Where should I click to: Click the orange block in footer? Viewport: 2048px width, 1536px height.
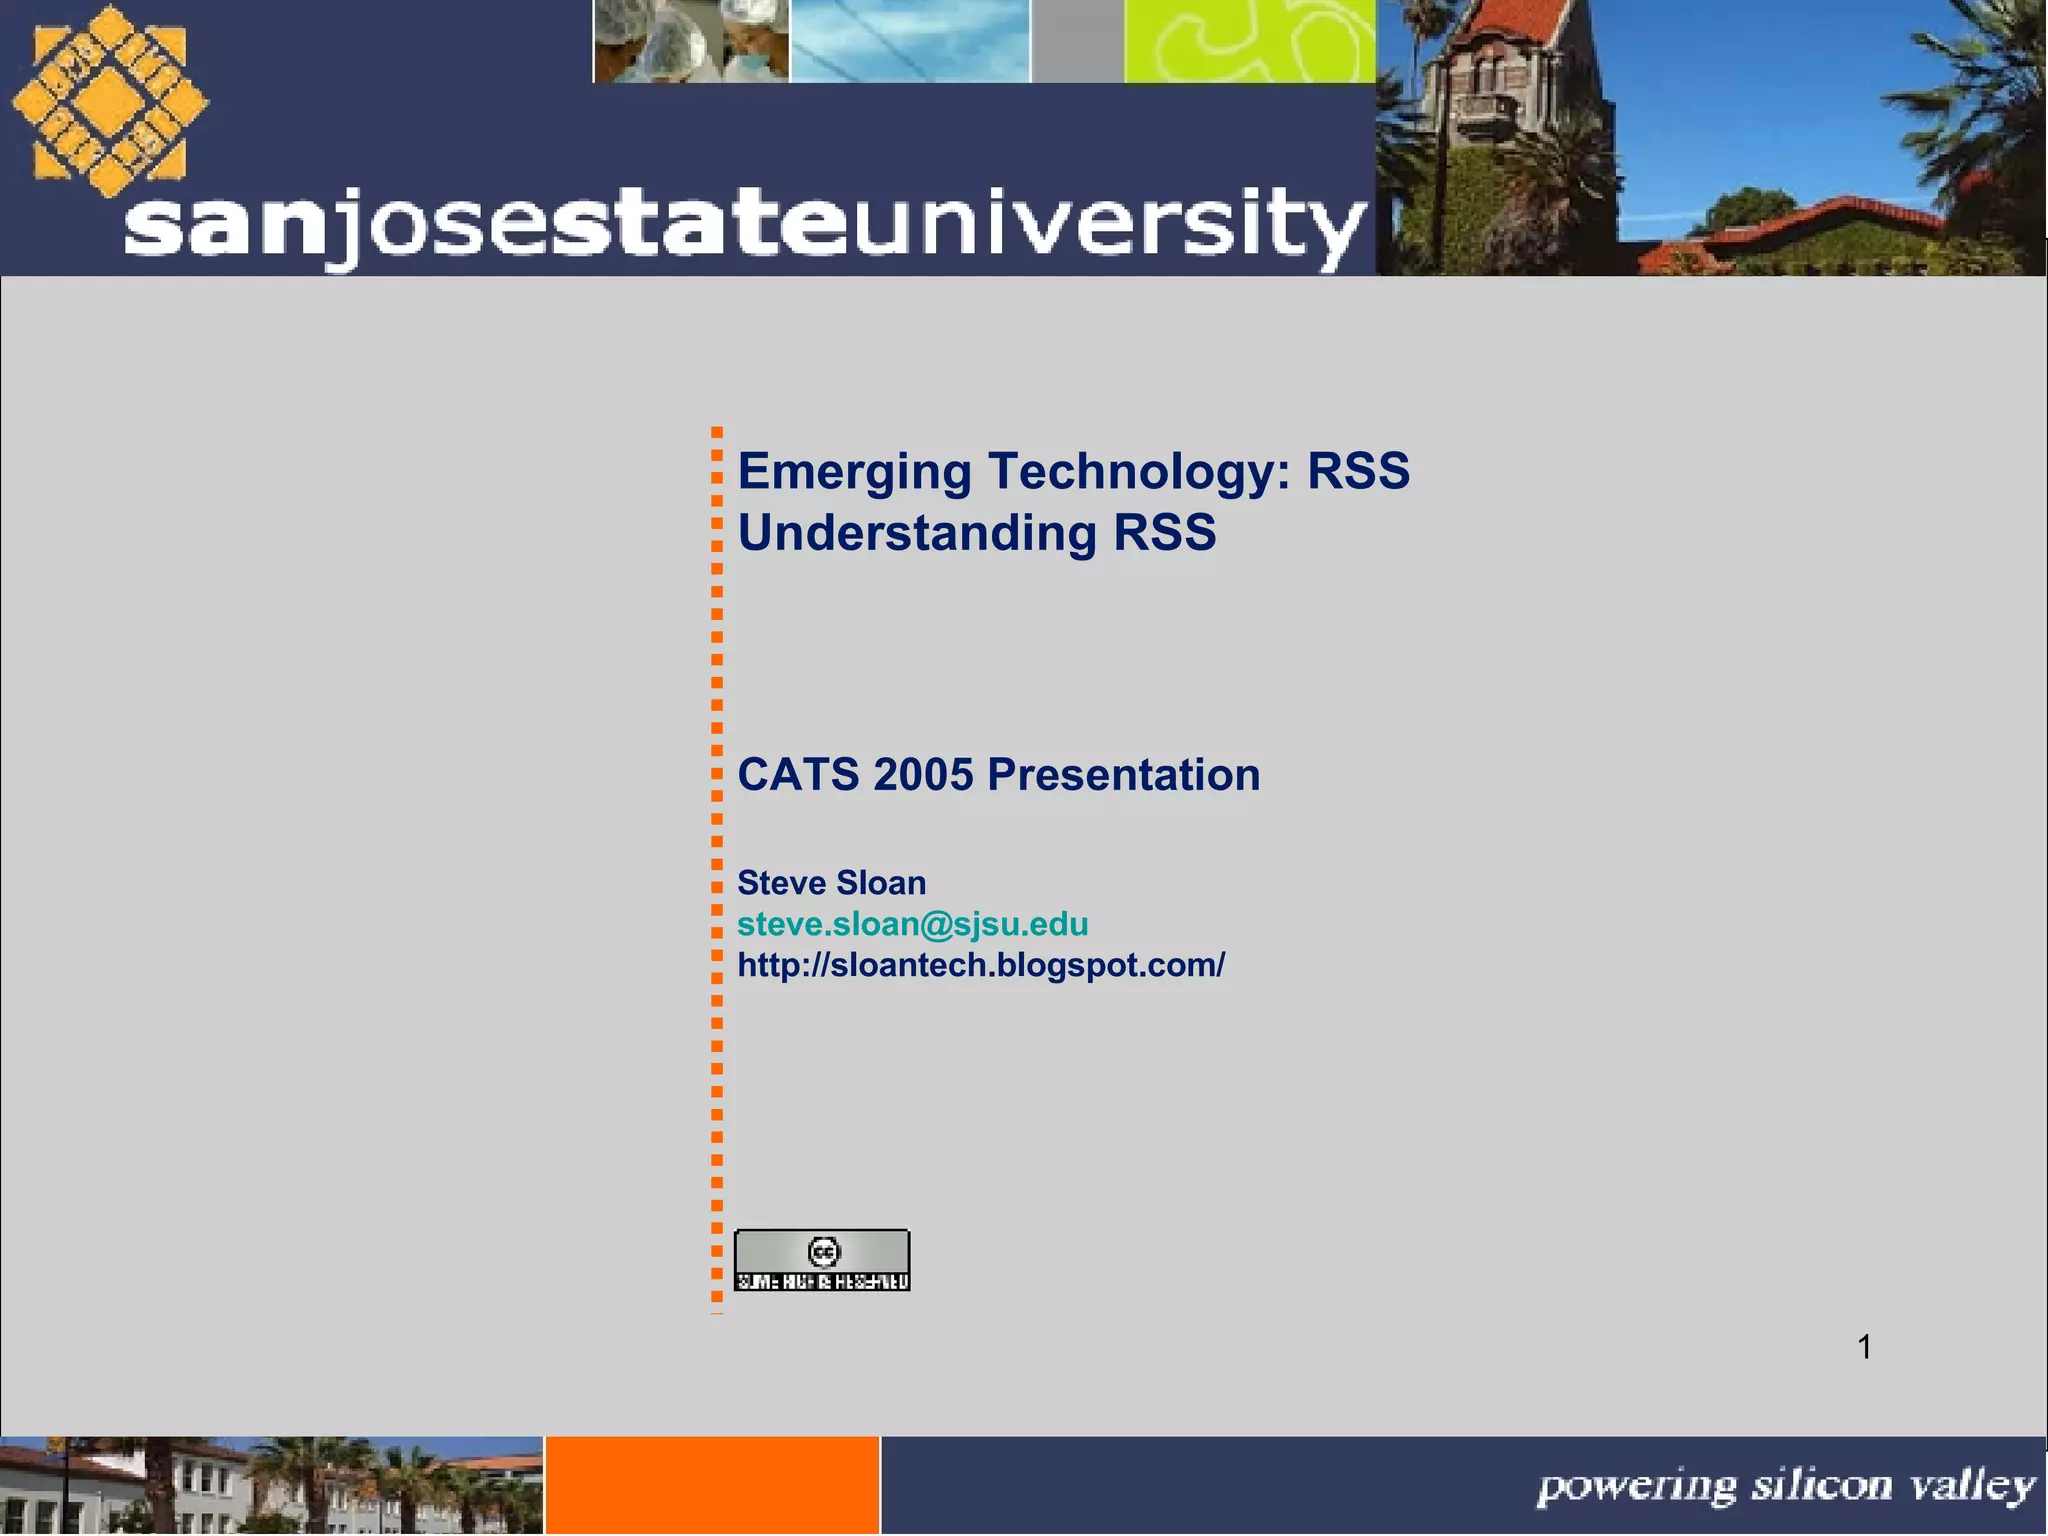[x=712, y=1485]
